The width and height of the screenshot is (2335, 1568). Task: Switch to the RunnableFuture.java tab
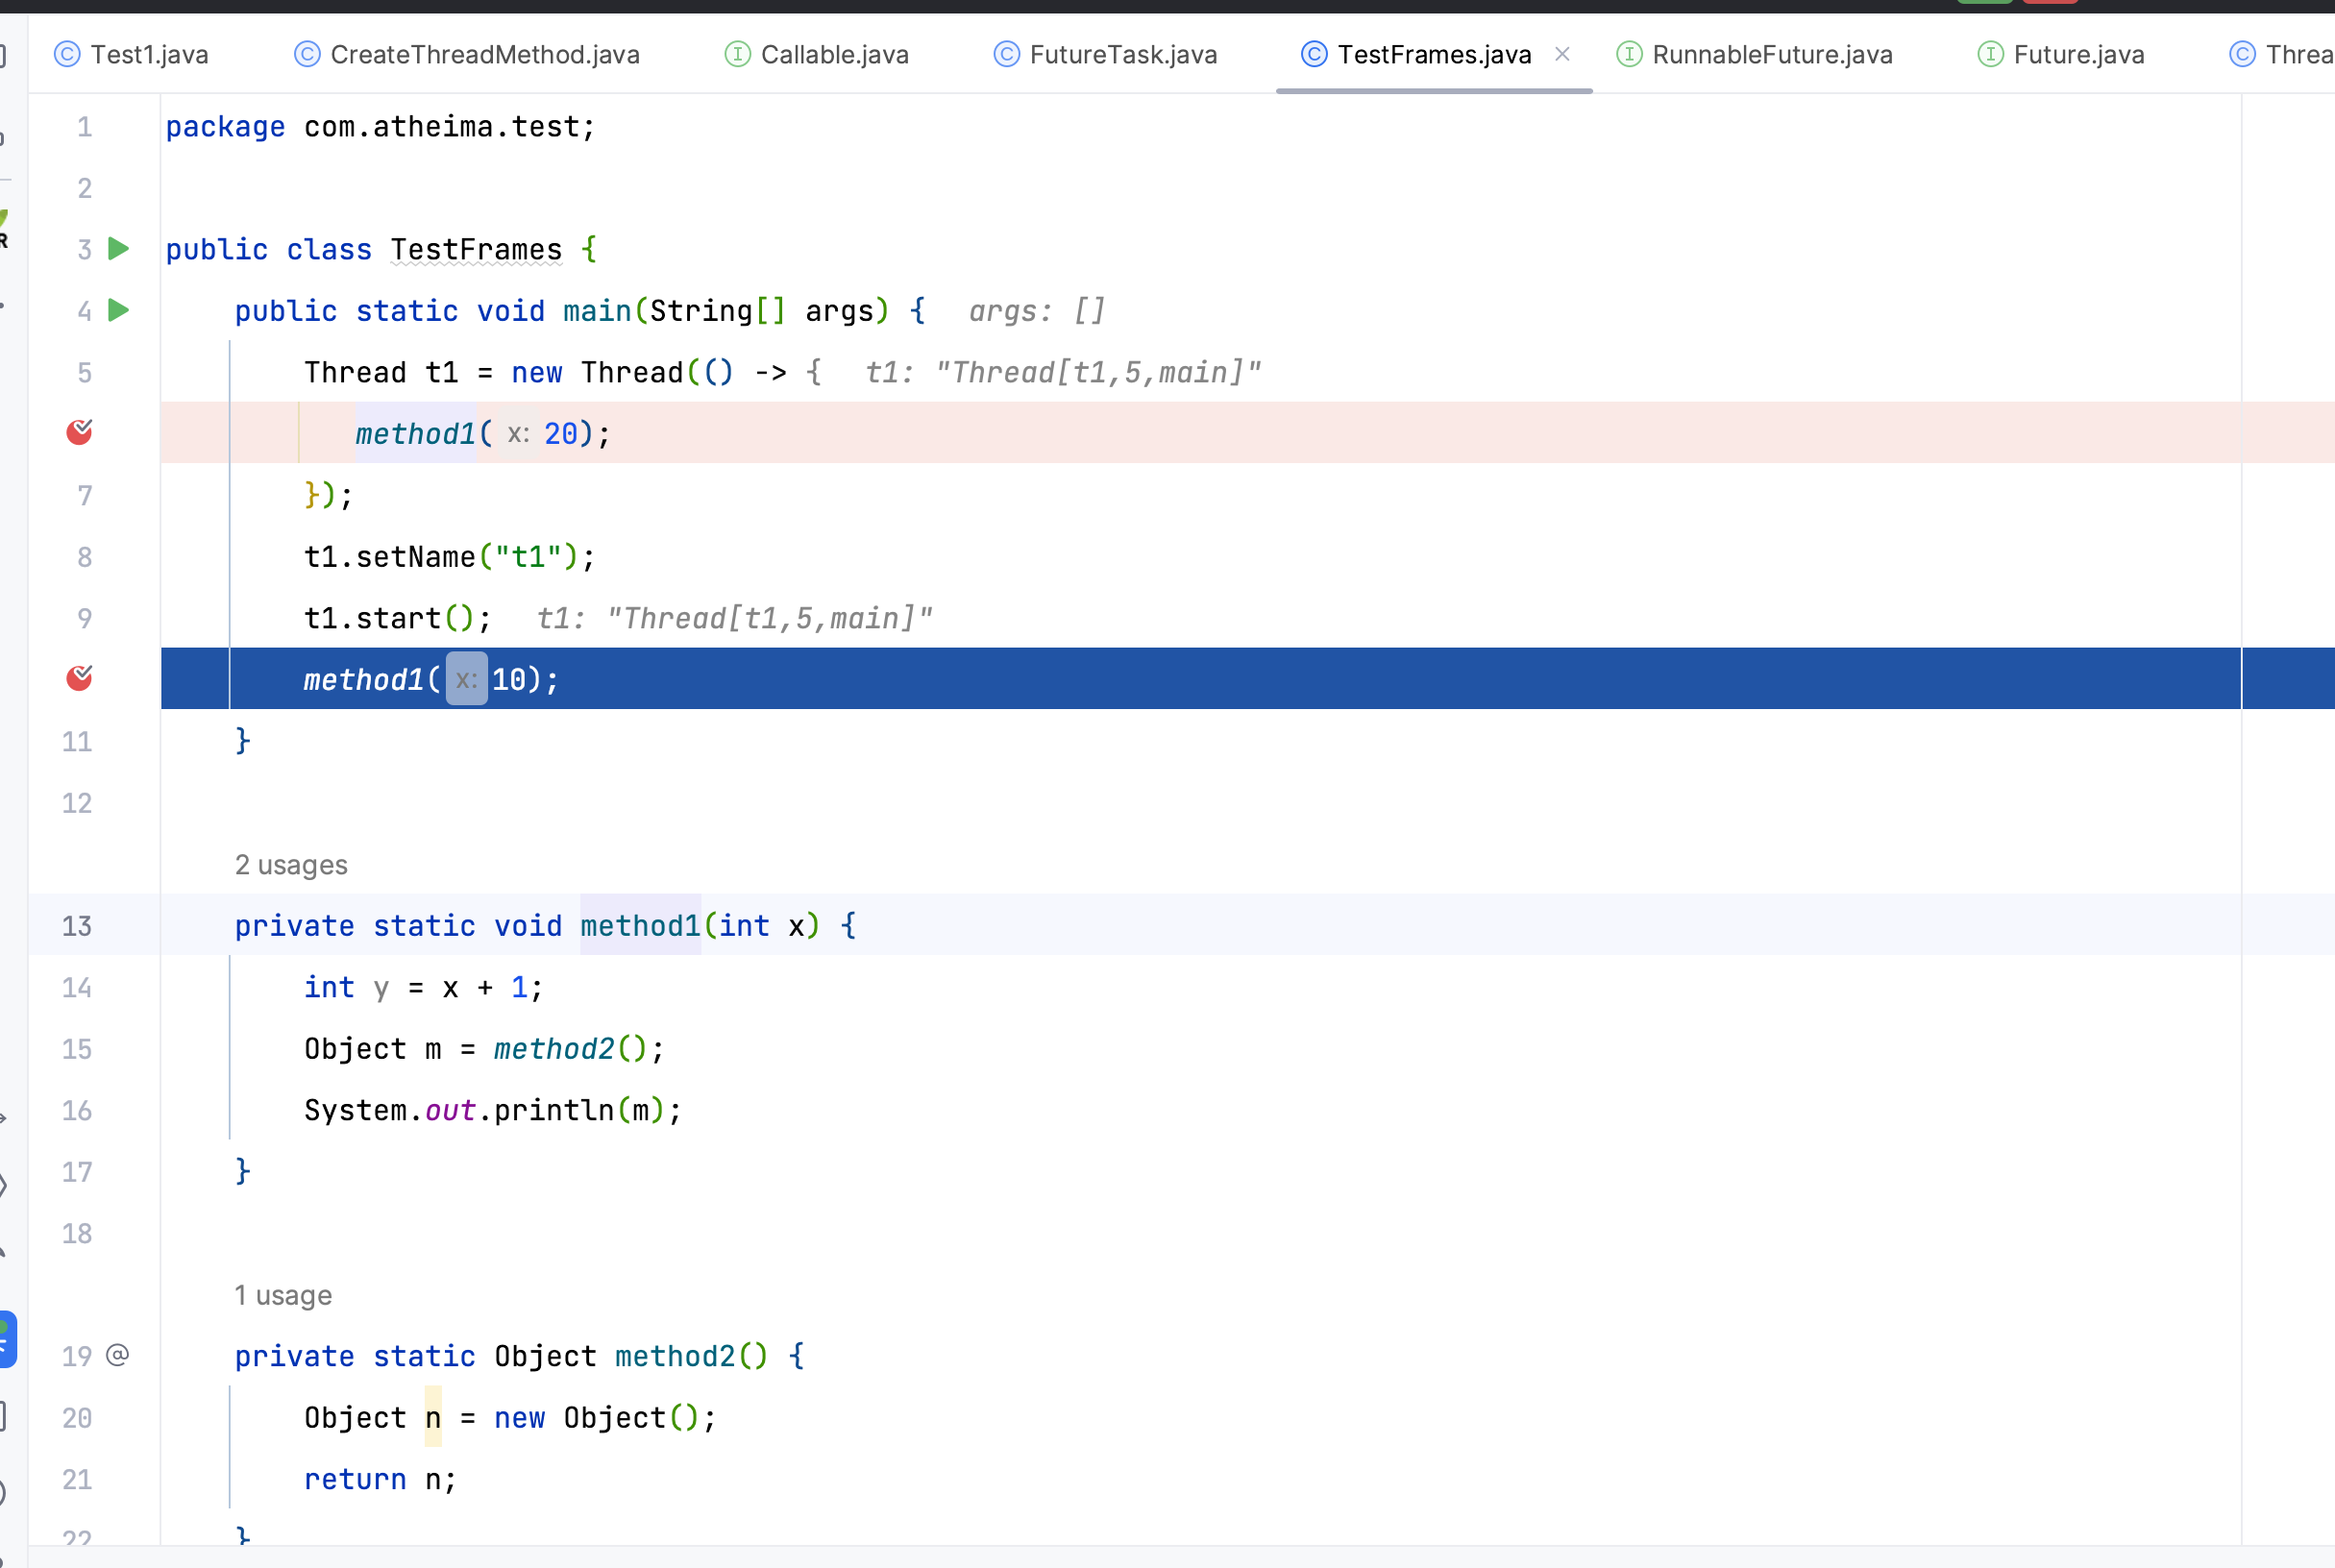(1755, 54)
